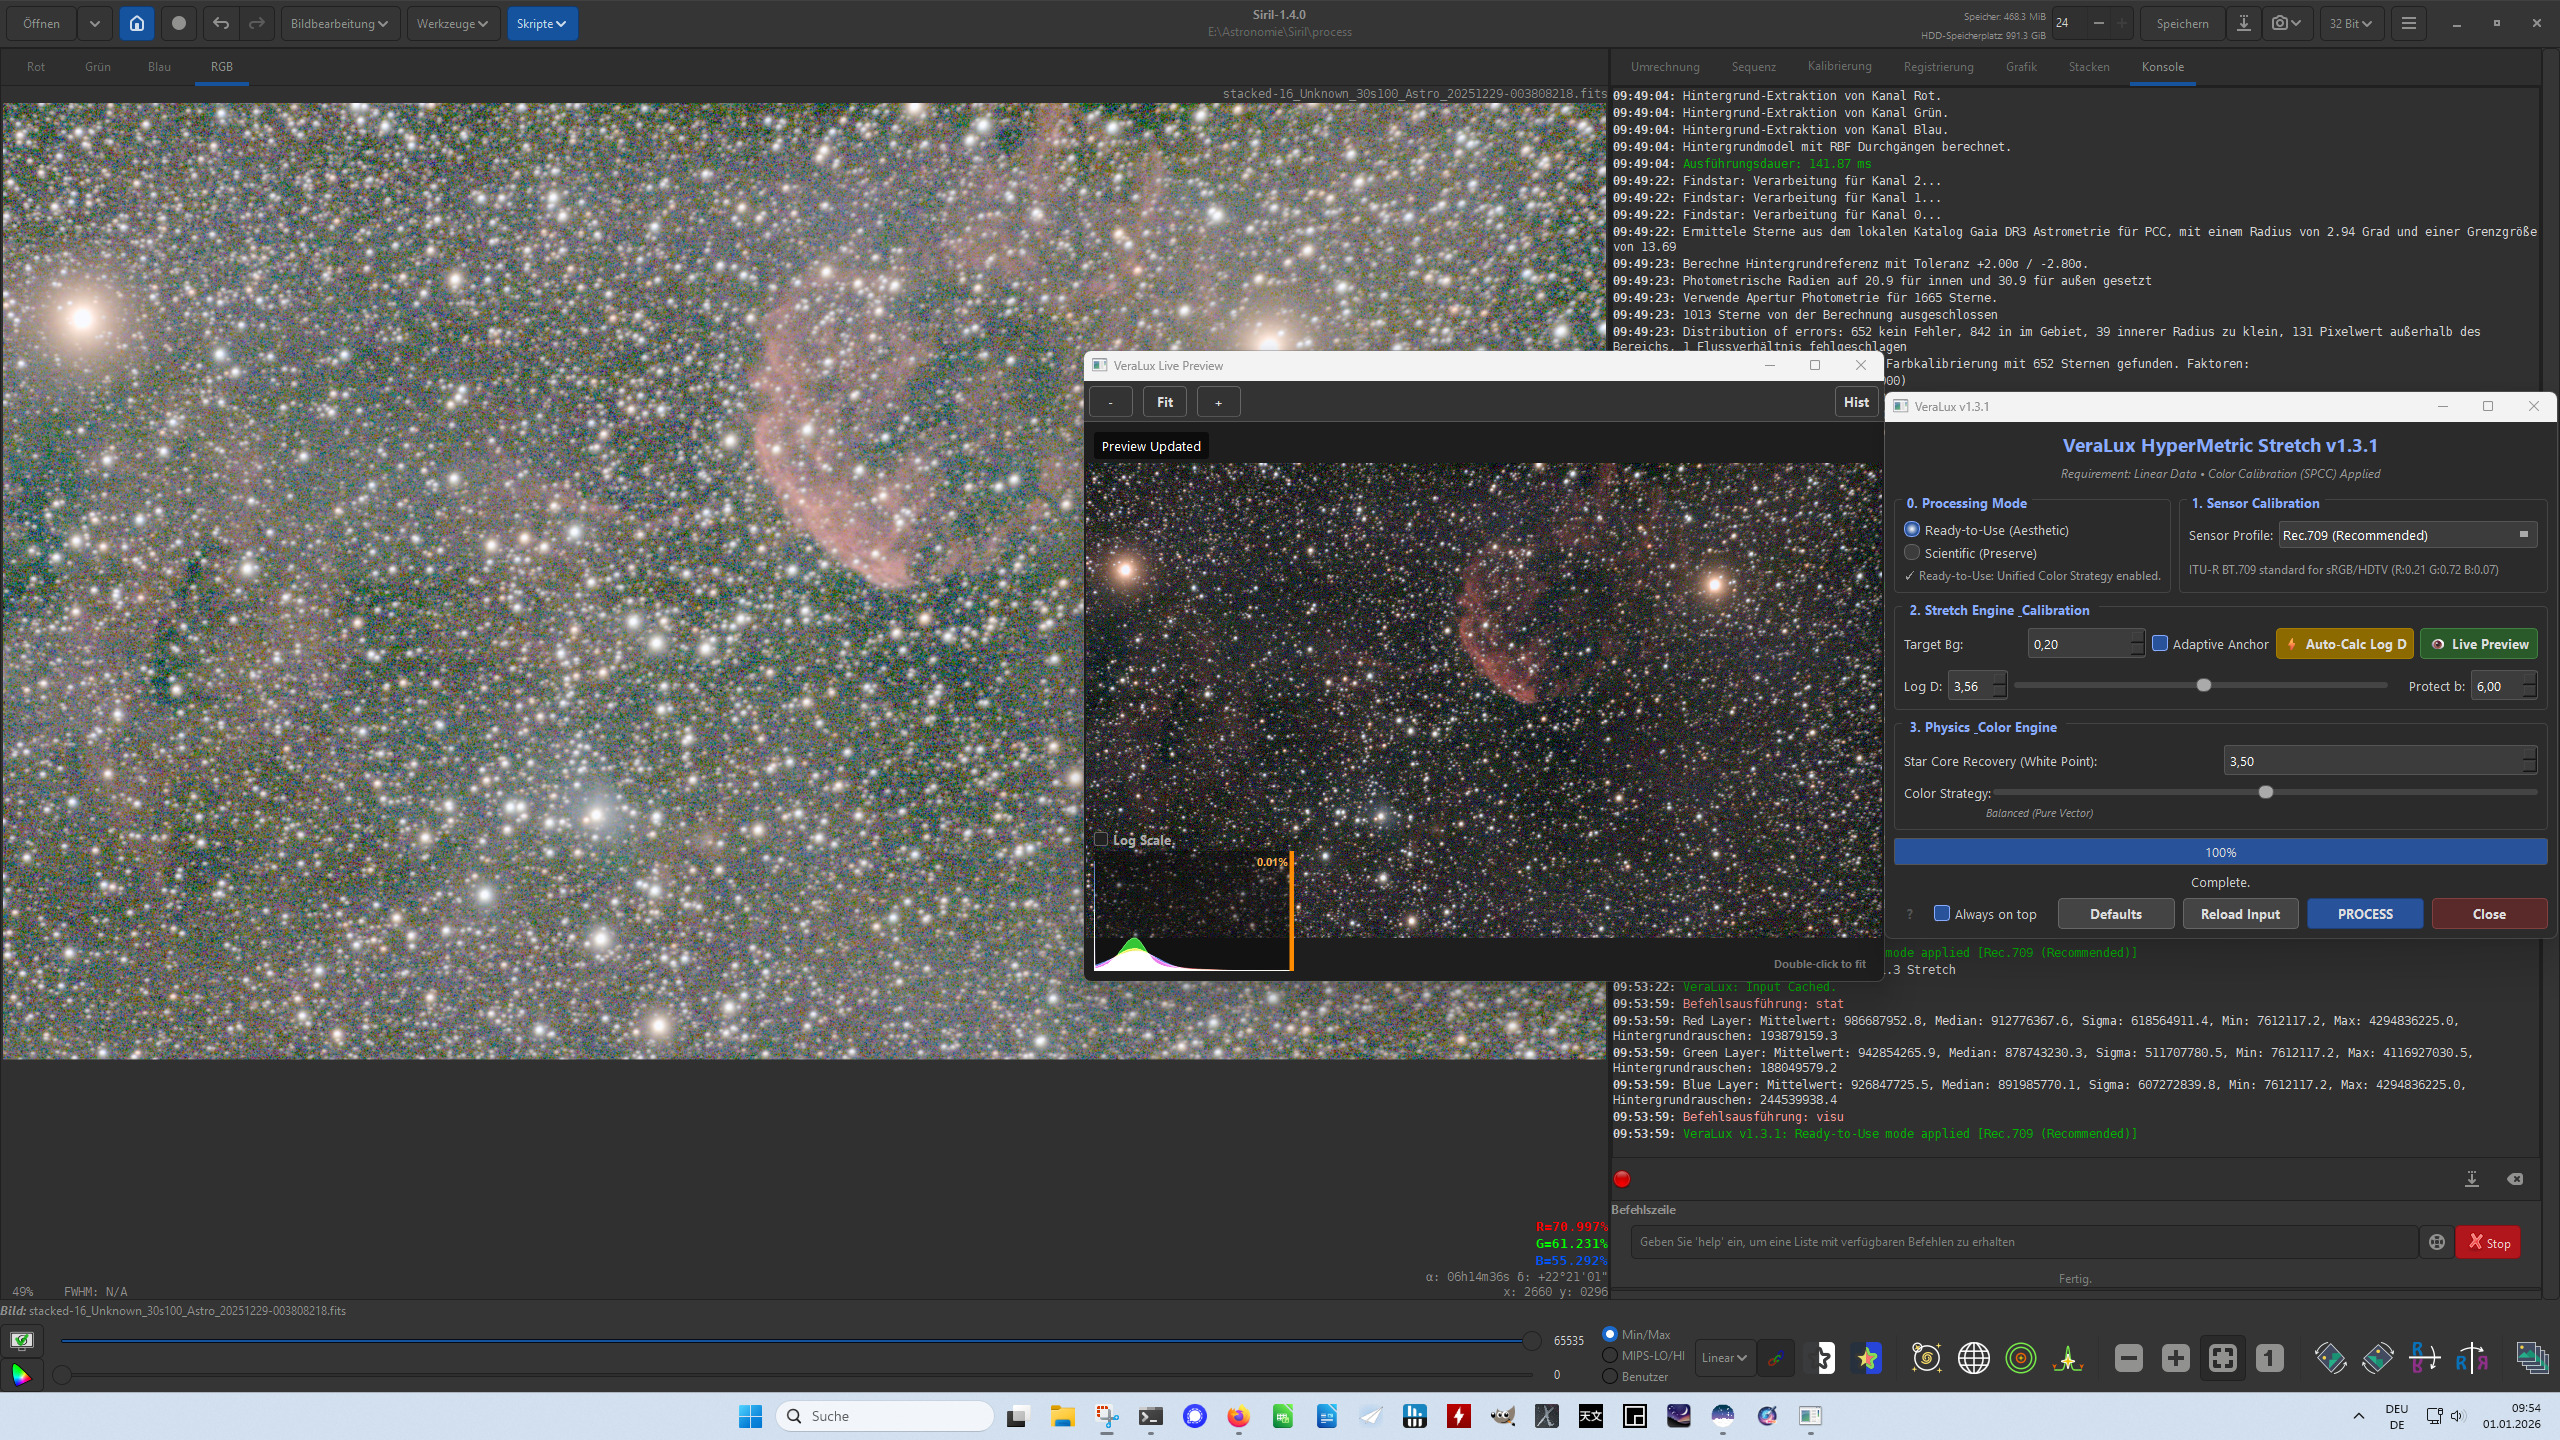Image resolution: width=2560 pixels, height=1440 pixels.
Task: Click zoom to fit icon
Action: (x=2222, y=1358)
